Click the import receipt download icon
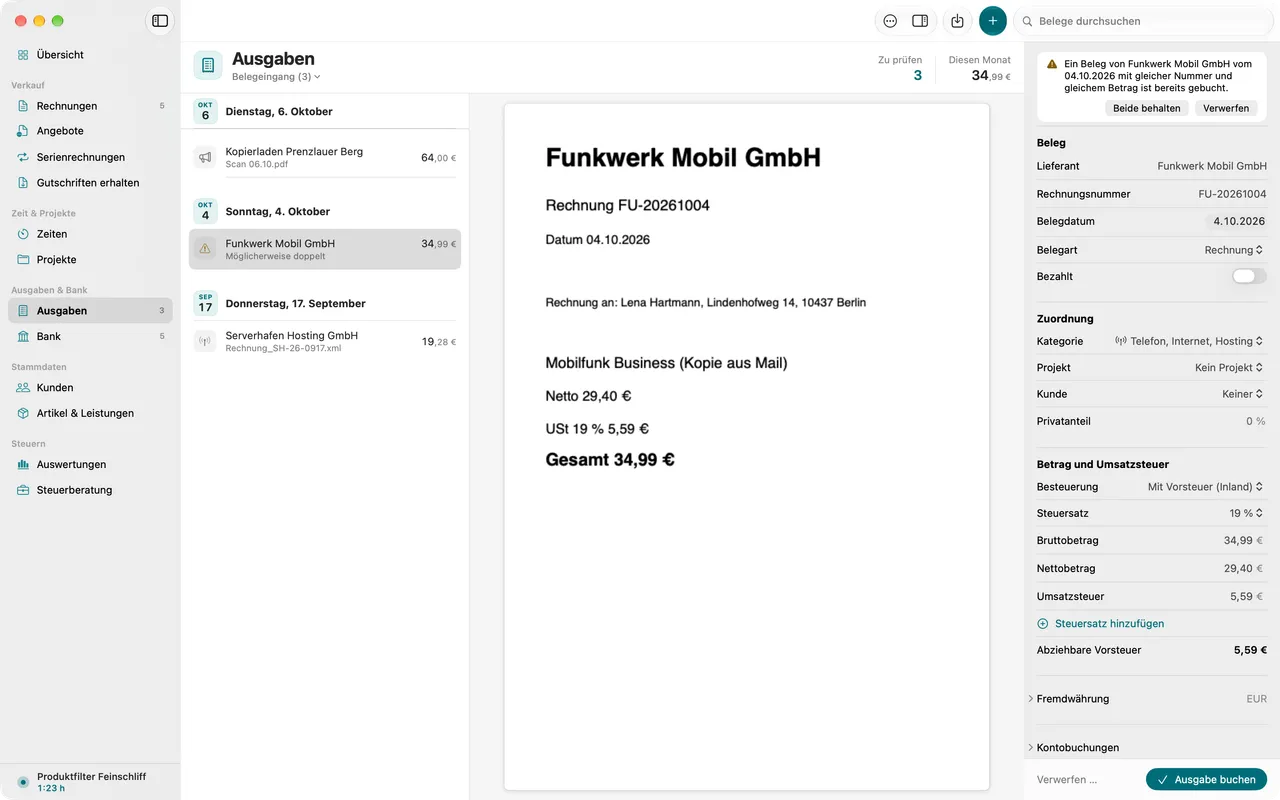This screenshot has height=800, width=1280. point(957,21)
